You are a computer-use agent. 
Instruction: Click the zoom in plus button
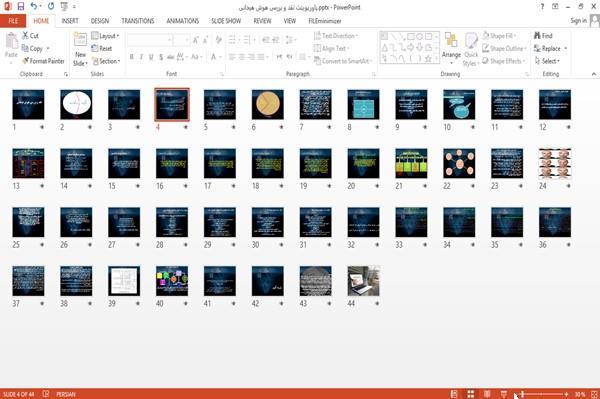pos(566,394)
